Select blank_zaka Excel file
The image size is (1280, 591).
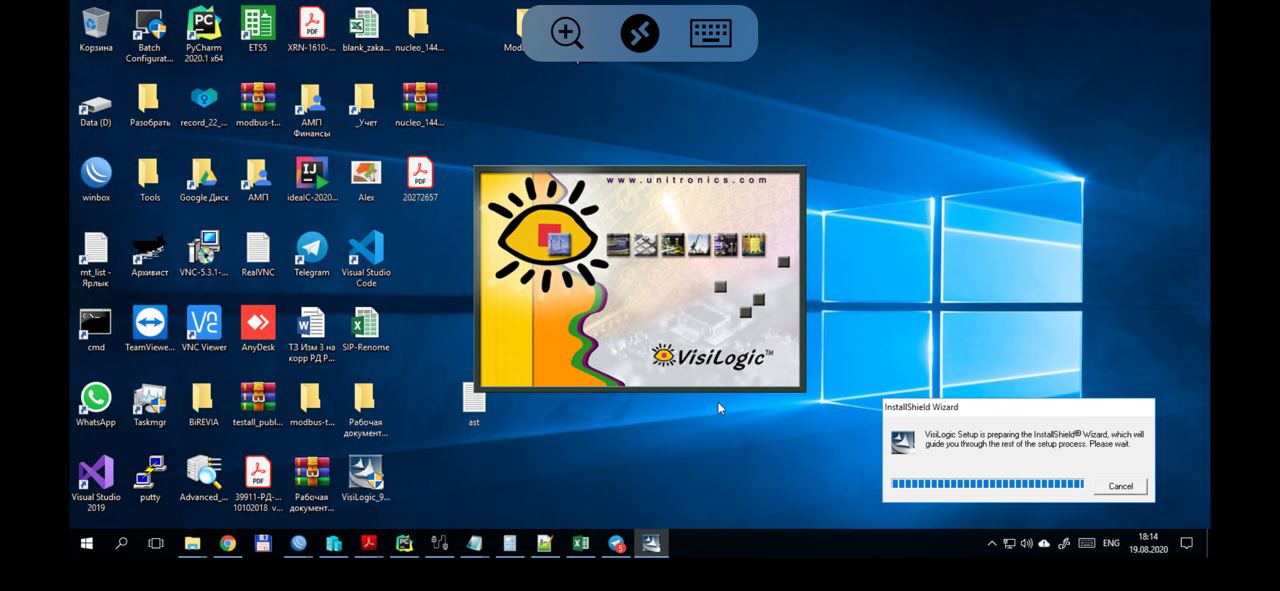pos(365,30)
